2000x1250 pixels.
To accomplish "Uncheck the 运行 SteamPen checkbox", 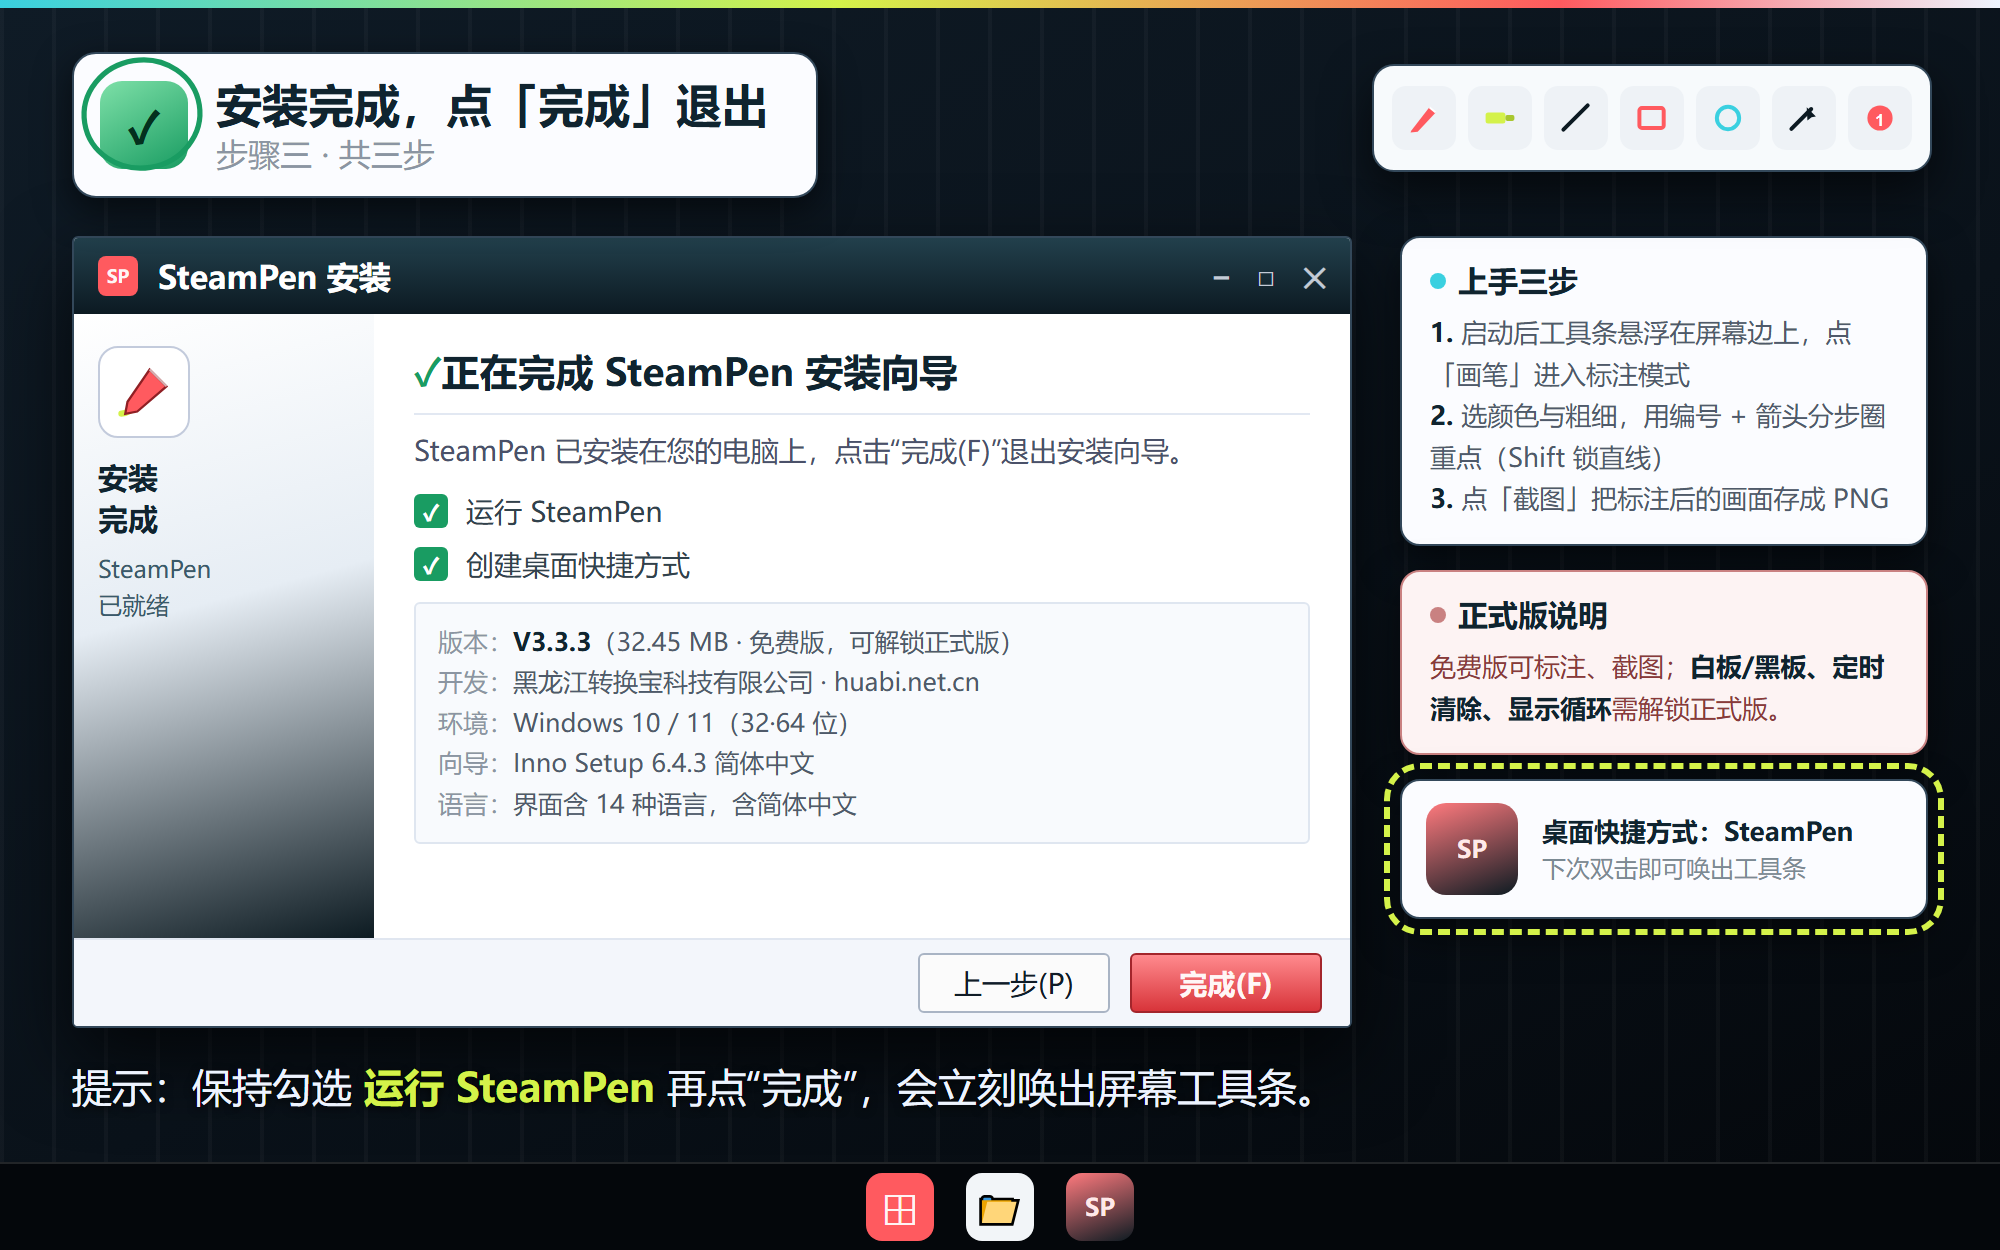I will point(431,512).
